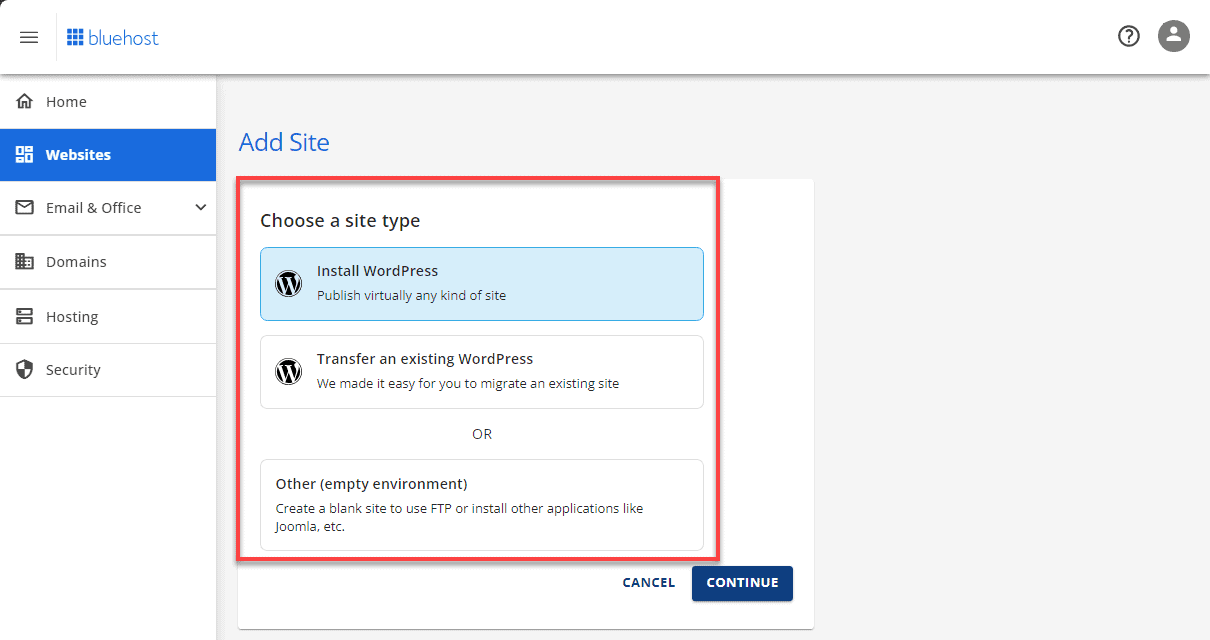
Task: Click the Security shield icon
Action: [25, 370]
